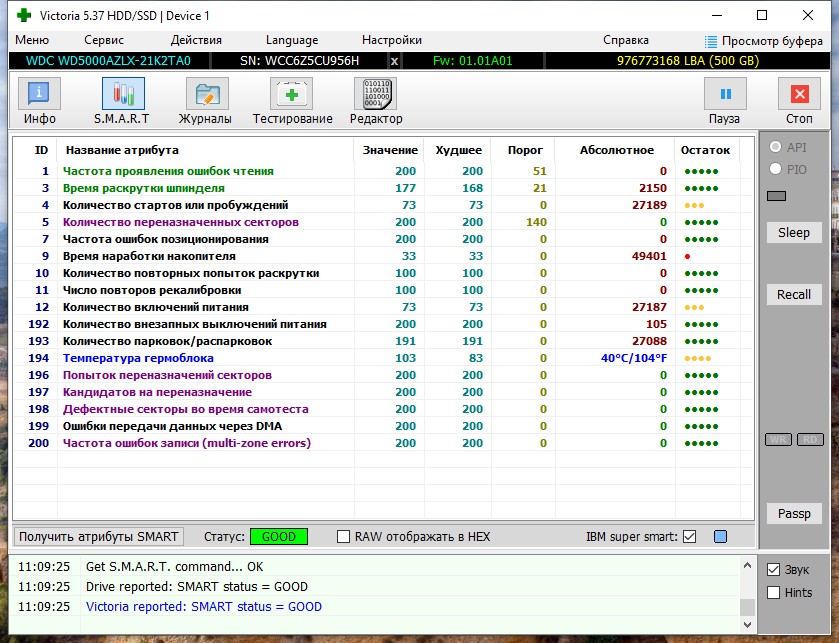Image resolution: width=839 pixels, height=643 pixels.
Task: Open the Тестирование first-aid kit icon
Action: 291,94
